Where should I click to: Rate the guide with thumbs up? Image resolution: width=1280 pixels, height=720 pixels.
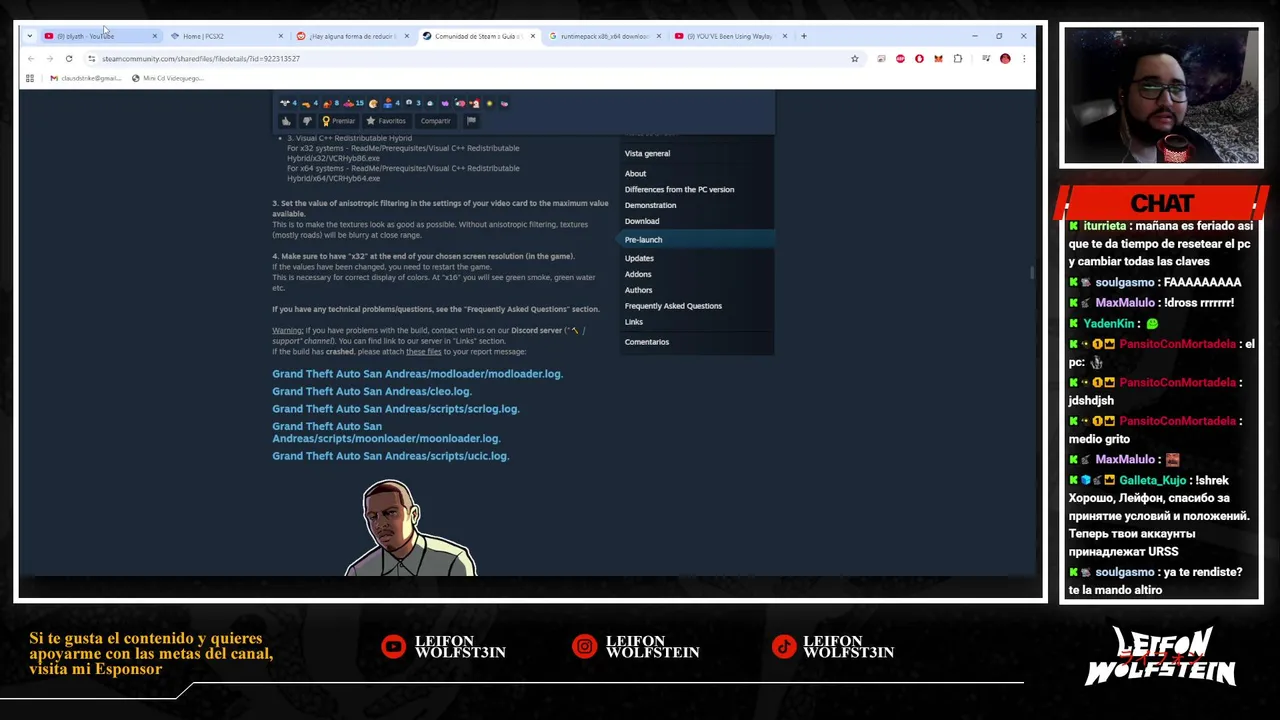(x=286, y=121)
